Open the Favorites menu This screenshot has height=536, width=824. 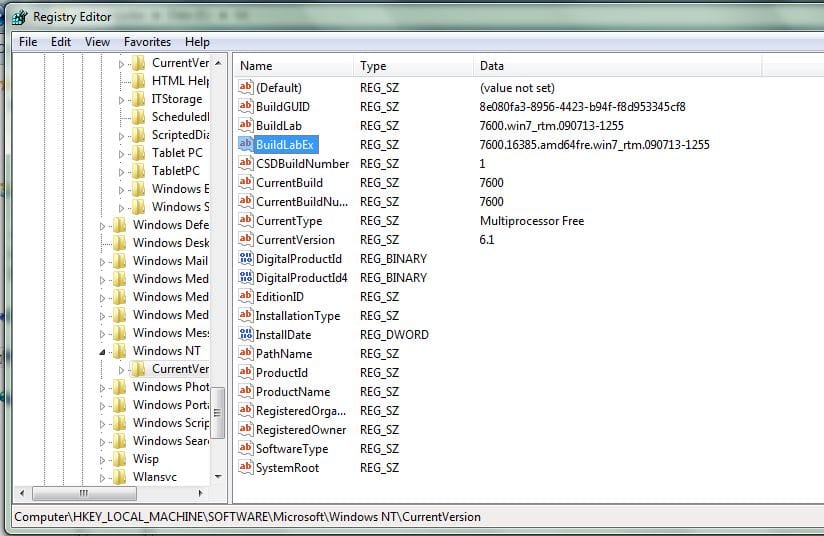(147, 42)
